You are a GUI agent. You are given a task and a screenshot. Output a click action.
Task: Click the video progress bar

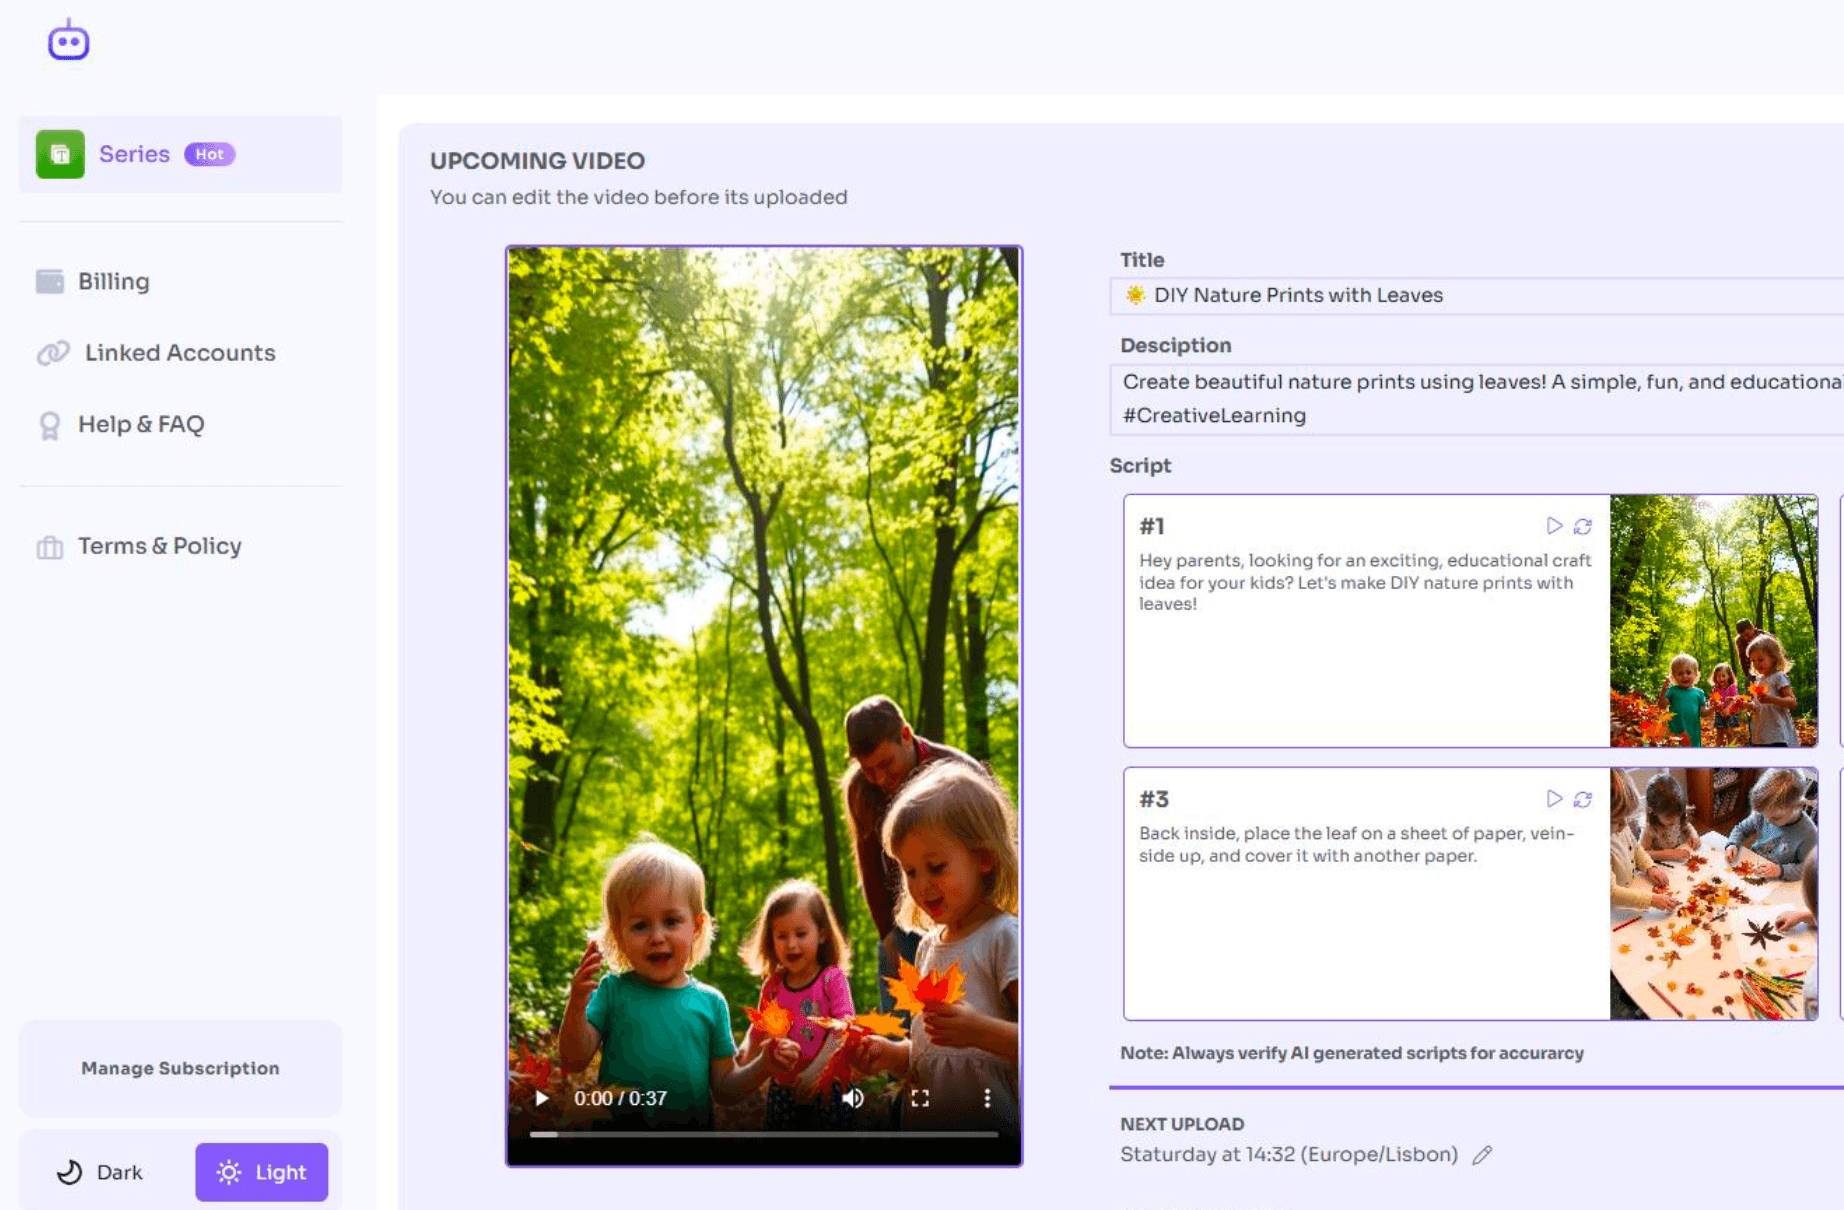[764, 1135]
